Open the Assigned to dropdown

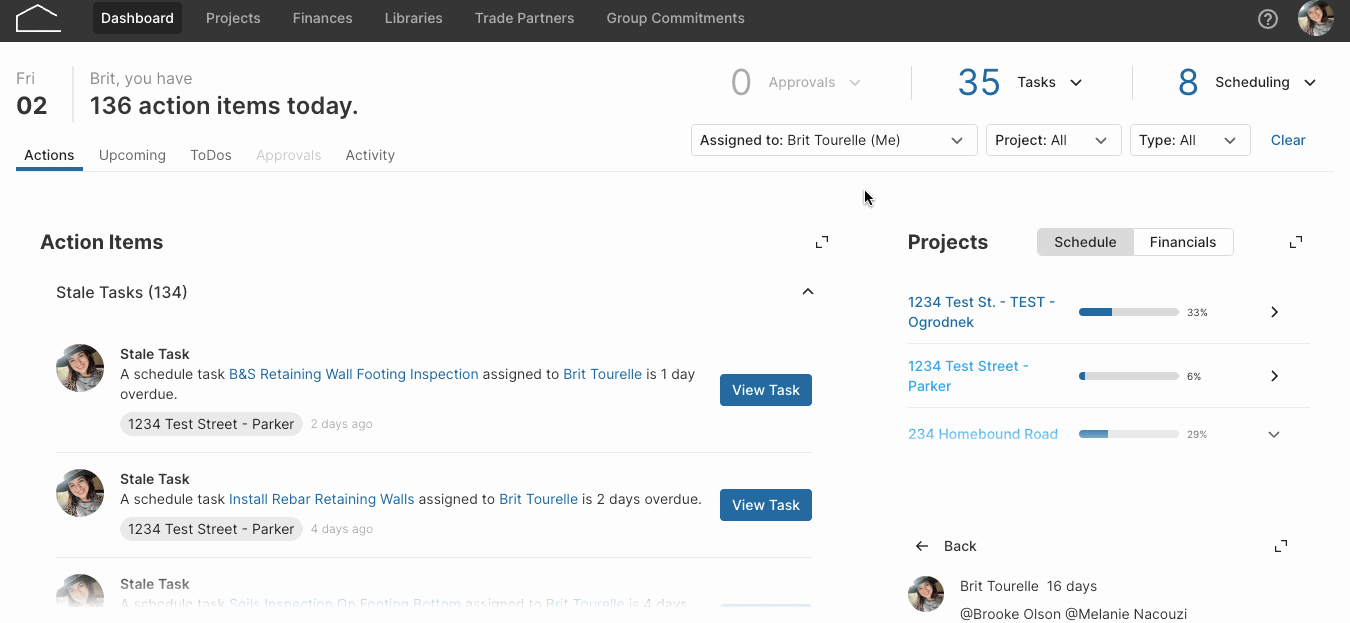pyautogui.click(x=834, y=140)
